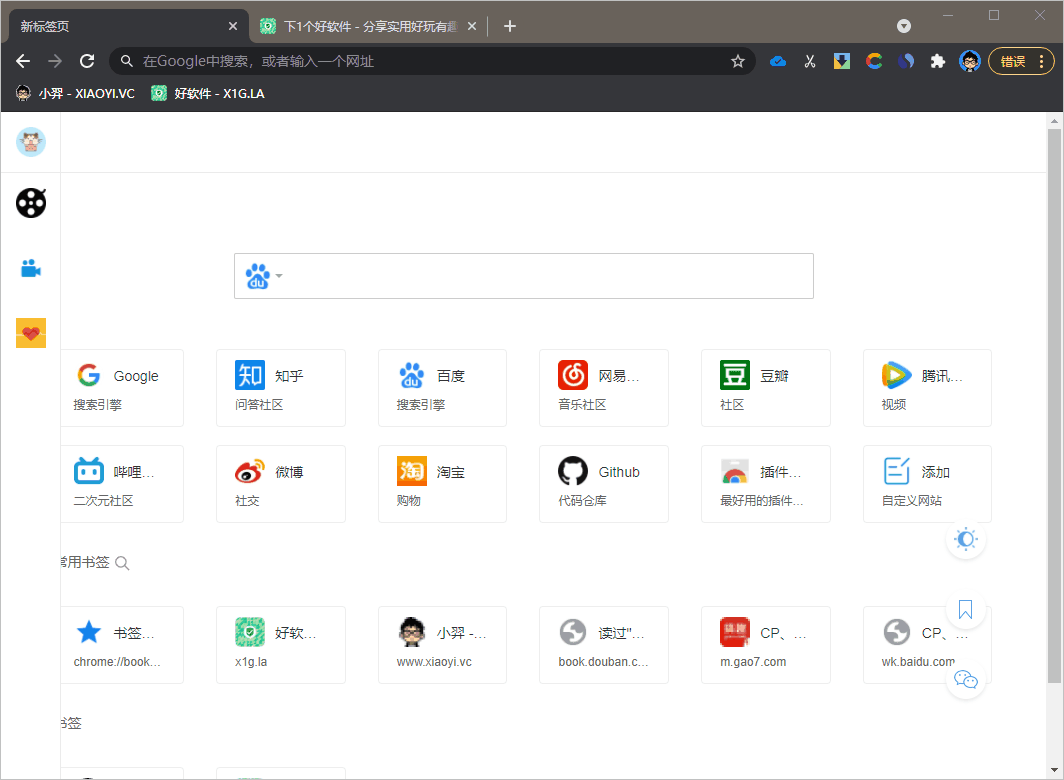
Task: Bookmark this page with the star icon
Action: click(738, 61)
